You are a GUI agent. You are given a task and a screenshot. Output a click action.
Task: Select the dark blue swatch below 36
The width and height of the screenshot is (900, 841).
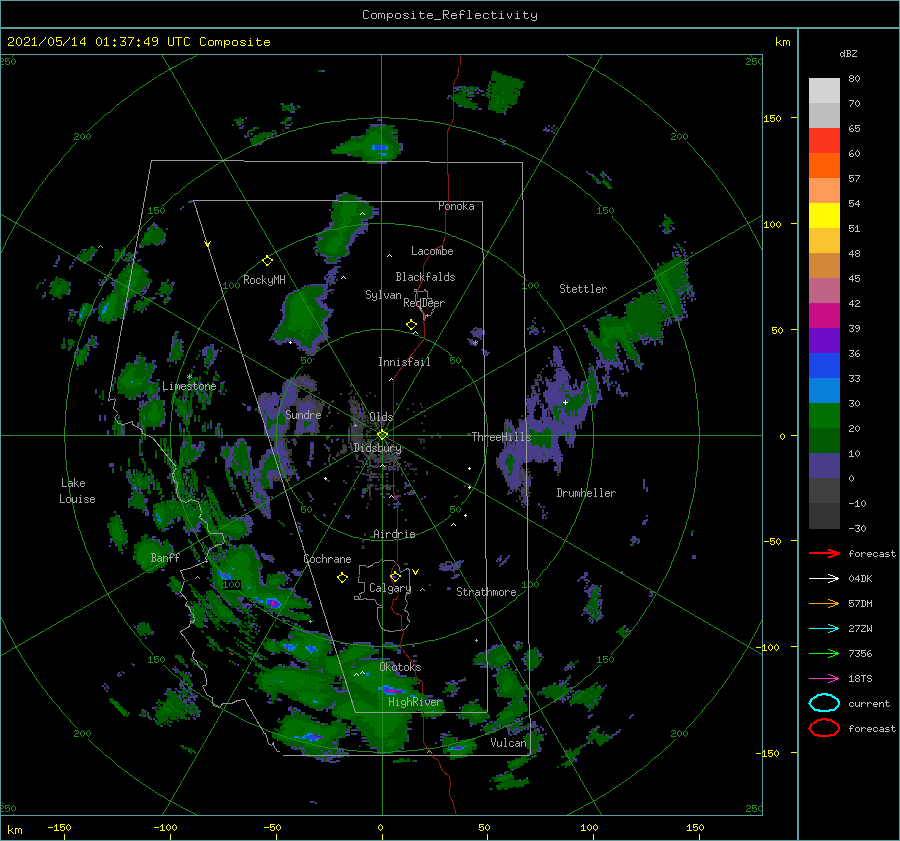(x=824, y=365)
